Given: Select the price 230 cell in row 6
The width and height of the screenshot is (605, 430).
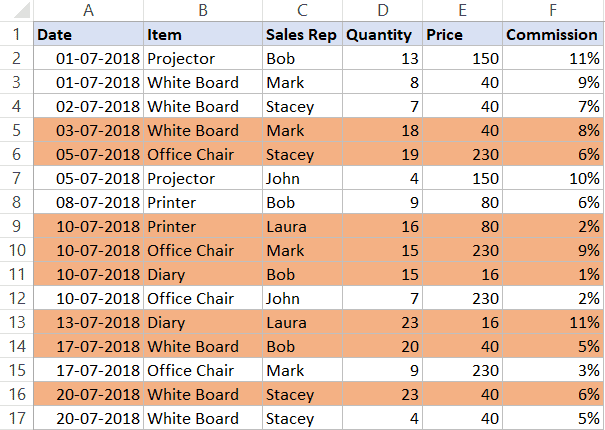Looking at the screenshot, I should point(463,154).
